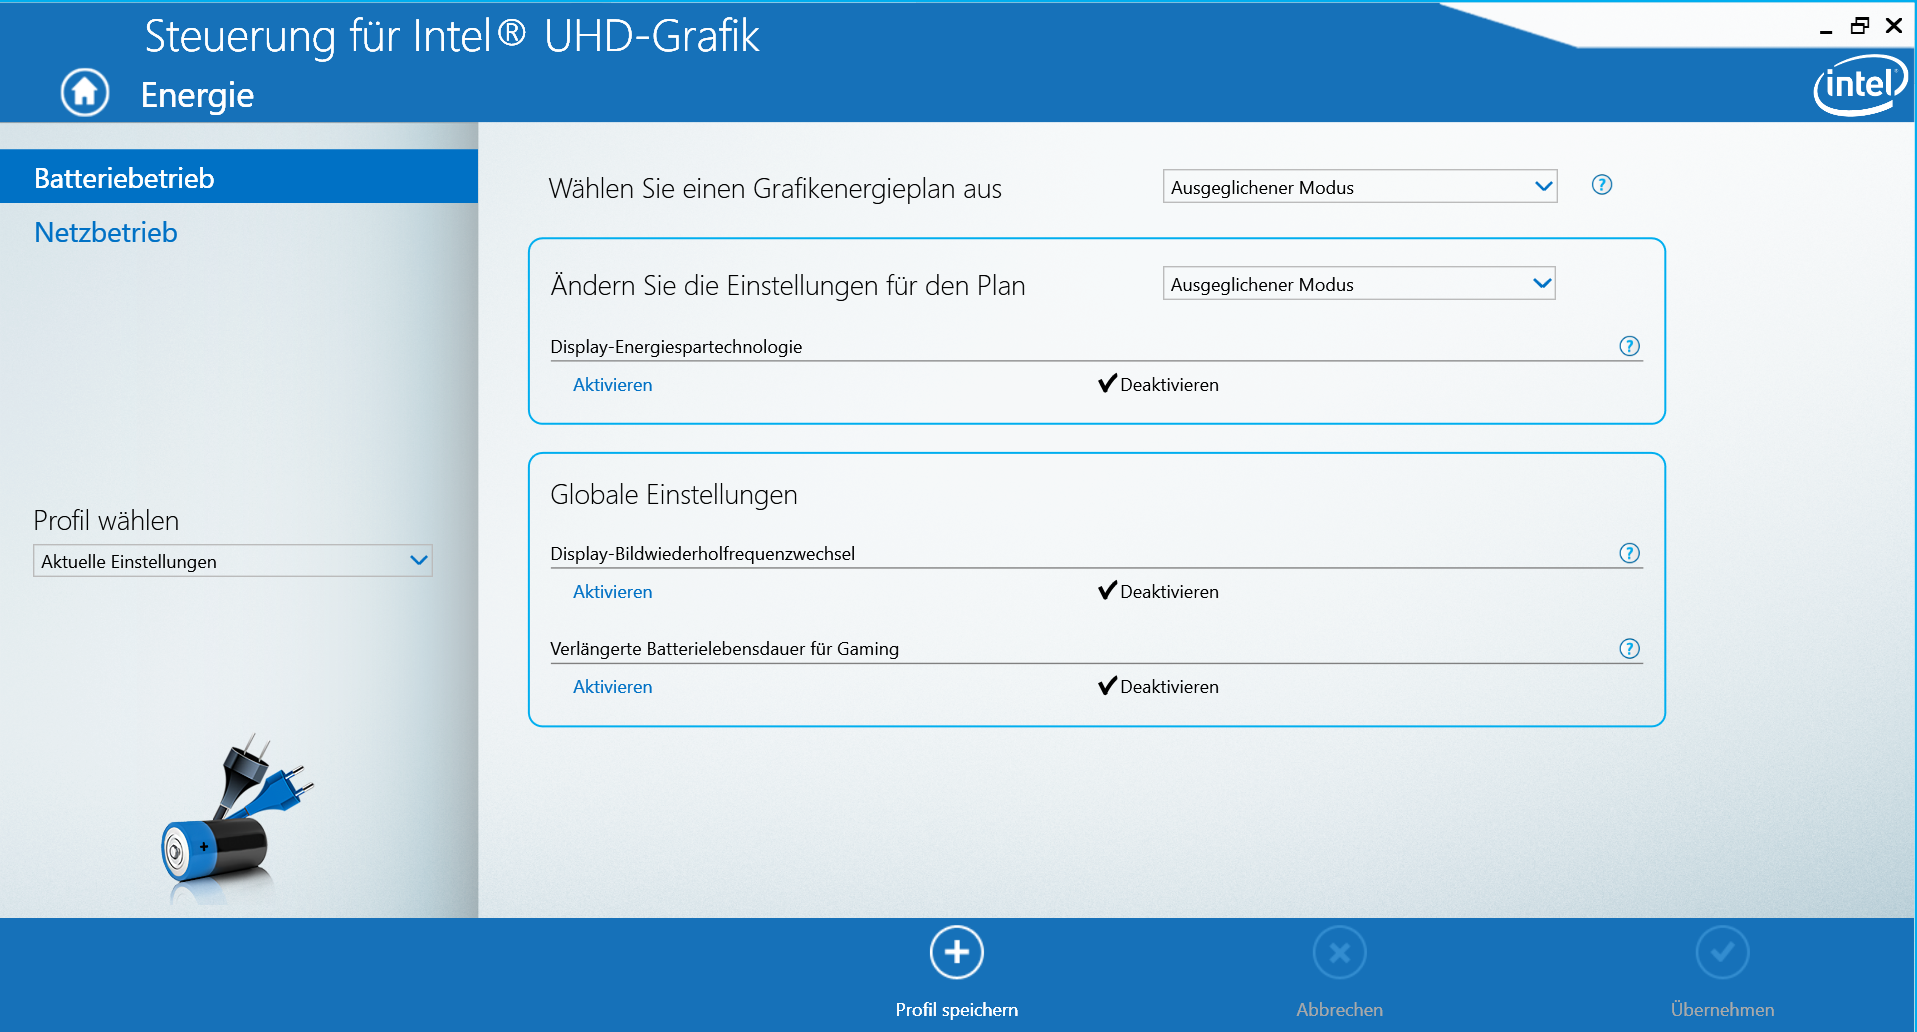Click the Profil speichern label

[957, 1010]
